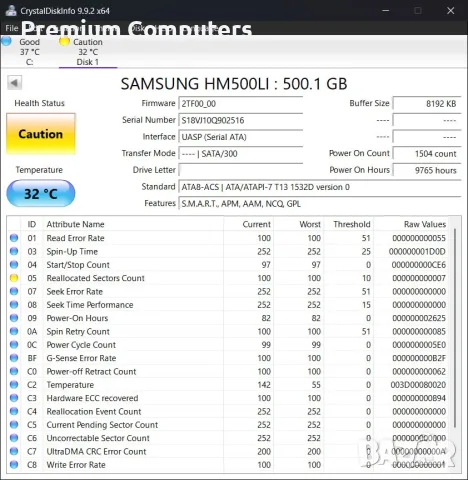The width and height of the screenshot is (468, 480).
Task: Select the Seek Time Performance attribute name
Action: tap(90, 305)
